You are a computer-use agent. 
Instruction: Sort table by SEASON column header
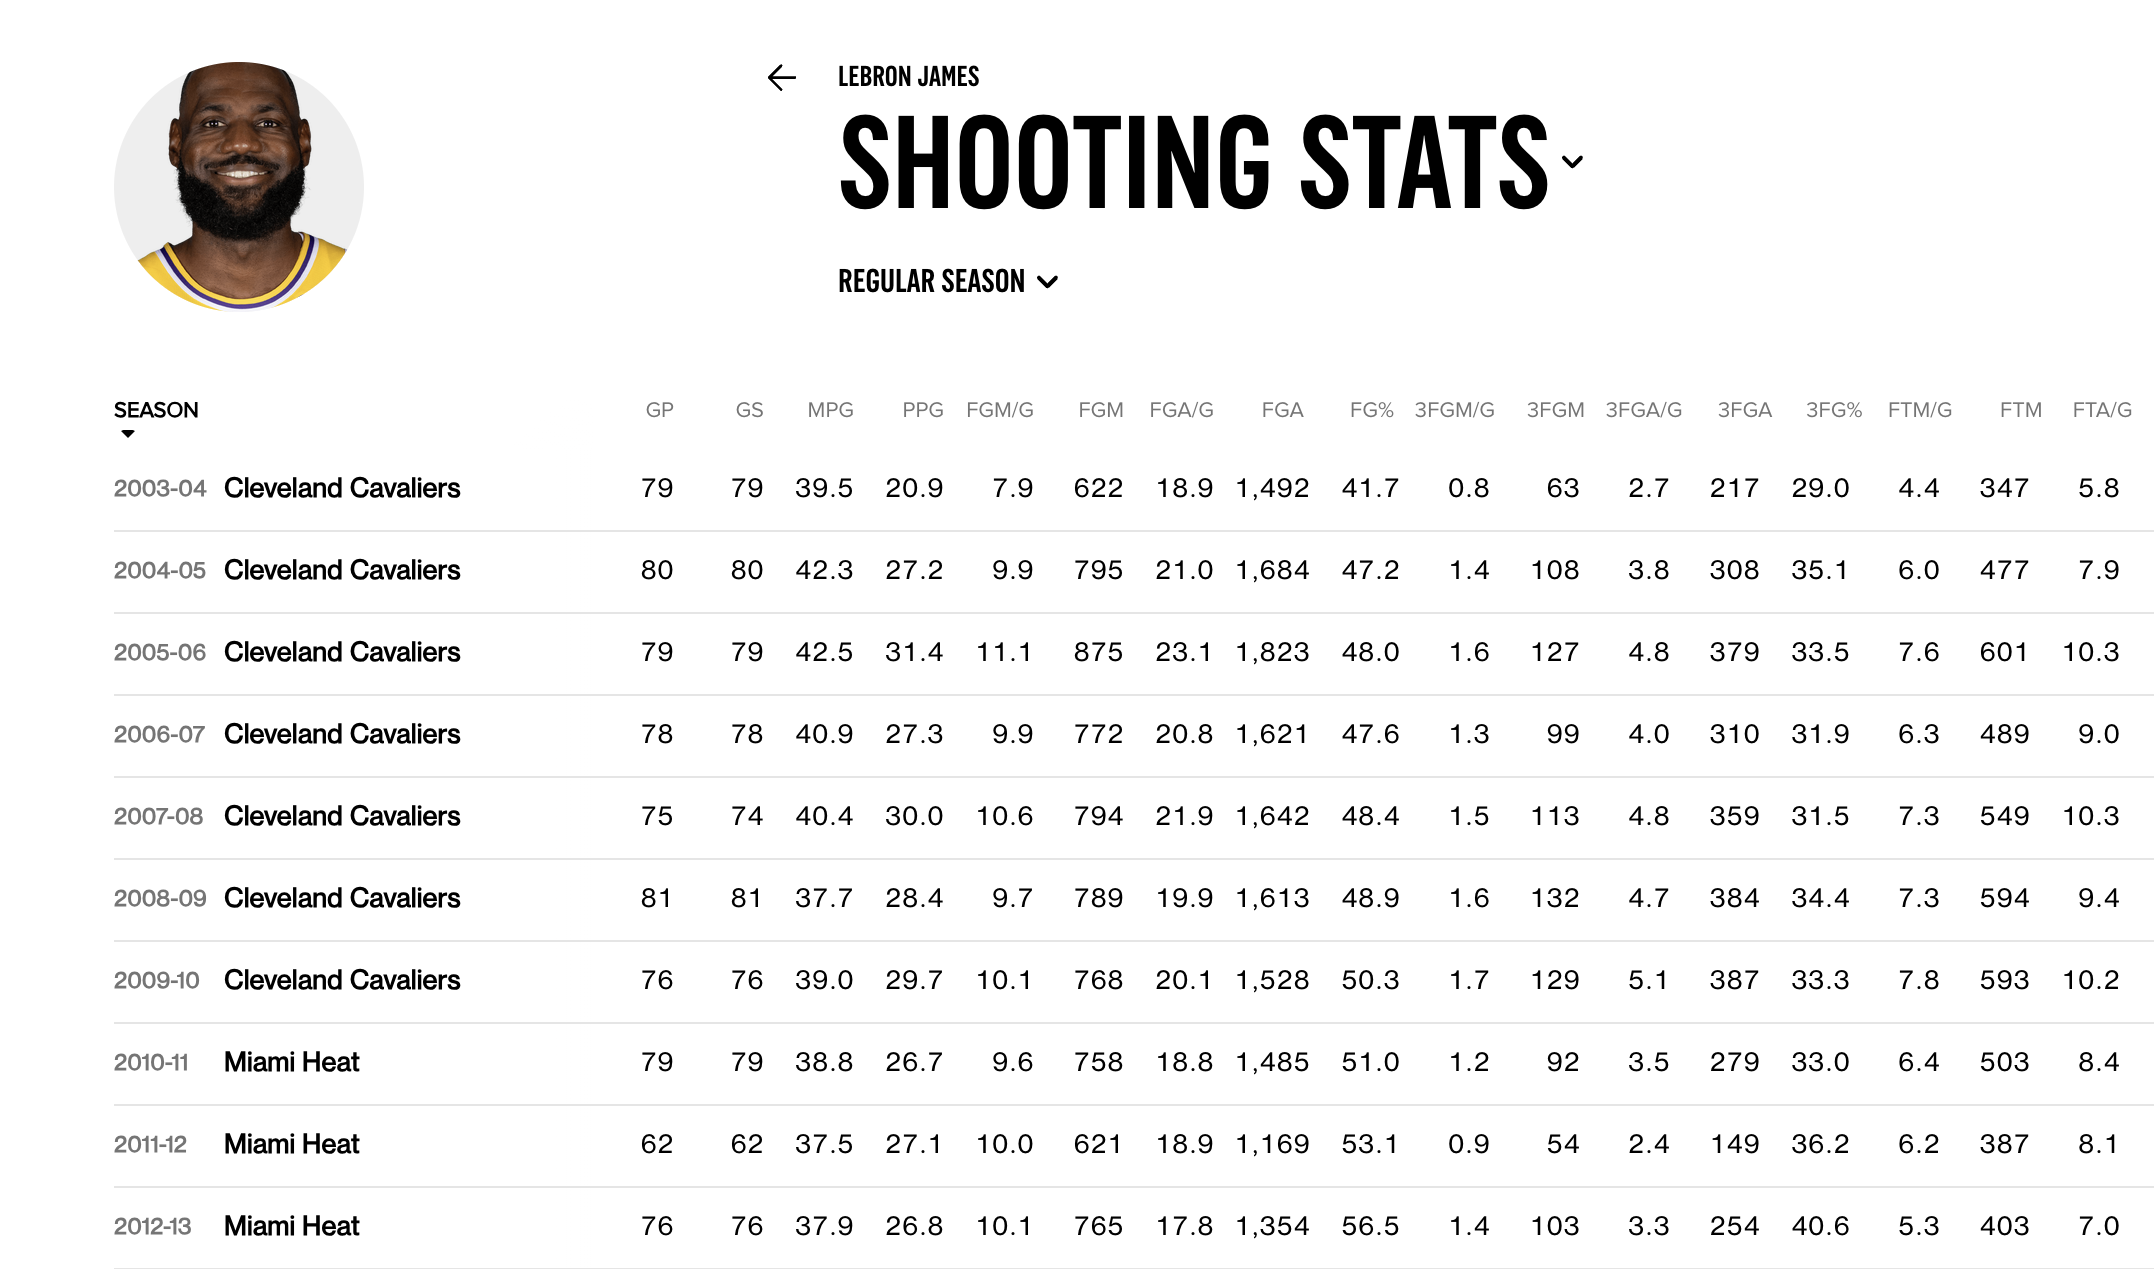point(156,410)
